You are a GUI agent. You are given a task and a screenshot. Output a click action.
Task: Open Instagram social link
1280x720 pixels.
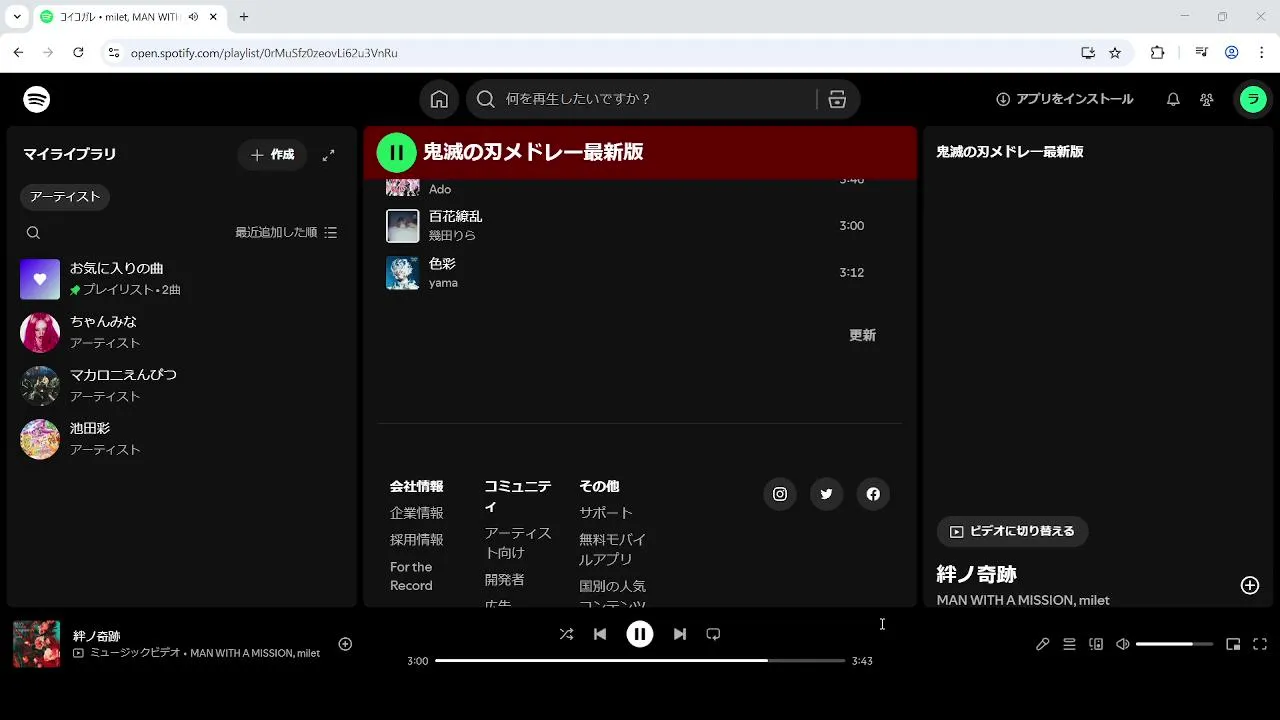(780, 494)
